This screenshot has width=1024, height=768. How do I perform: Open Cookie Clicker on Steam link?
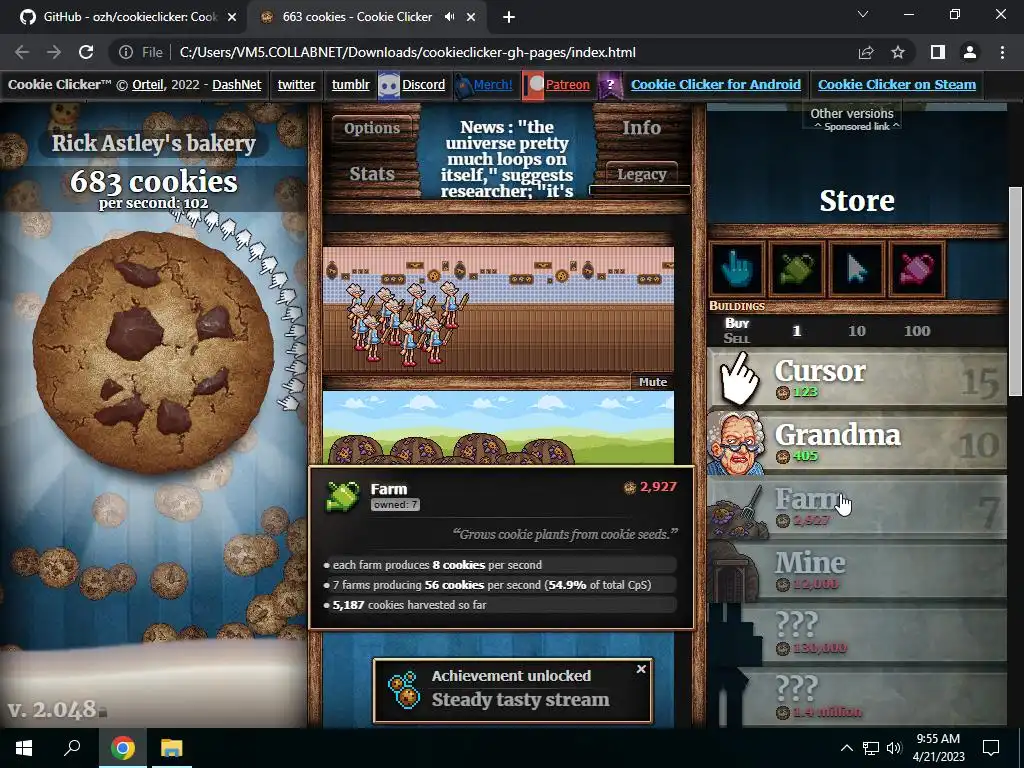coord(897,85)
